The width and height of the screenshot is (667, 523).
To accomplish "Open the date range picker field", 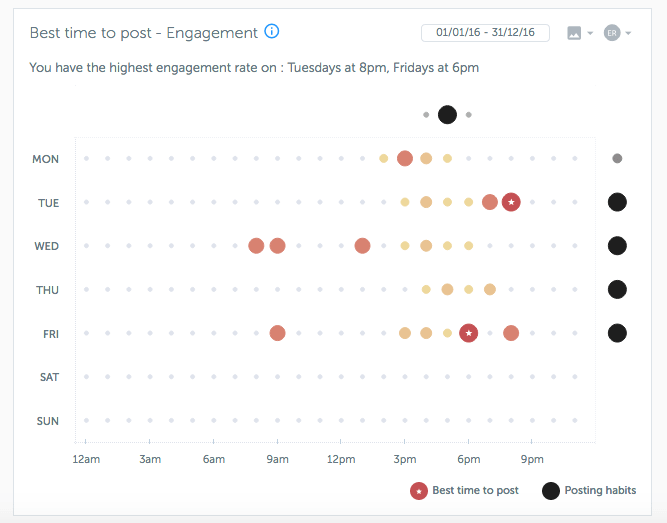I will tap(485, 33).
